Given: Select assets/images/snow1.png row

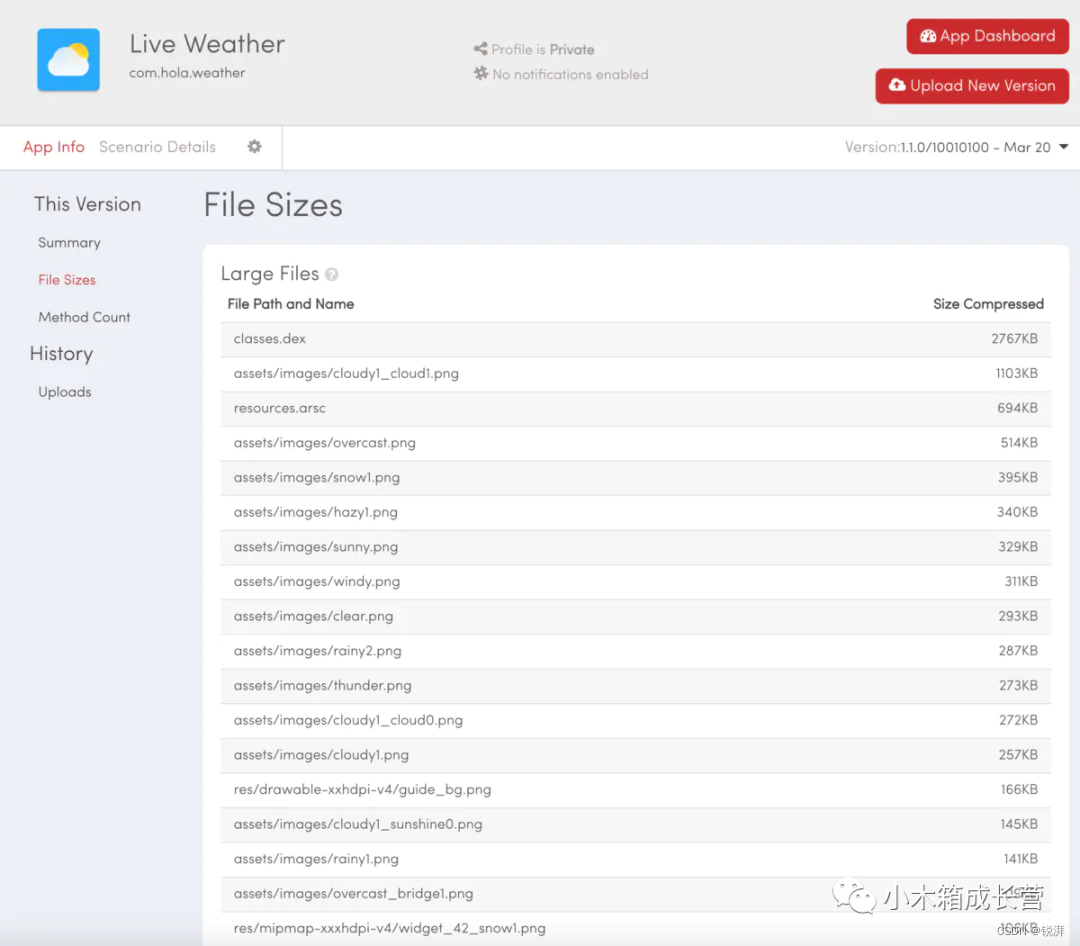Looking at the screenshot, I should (635, 477).
